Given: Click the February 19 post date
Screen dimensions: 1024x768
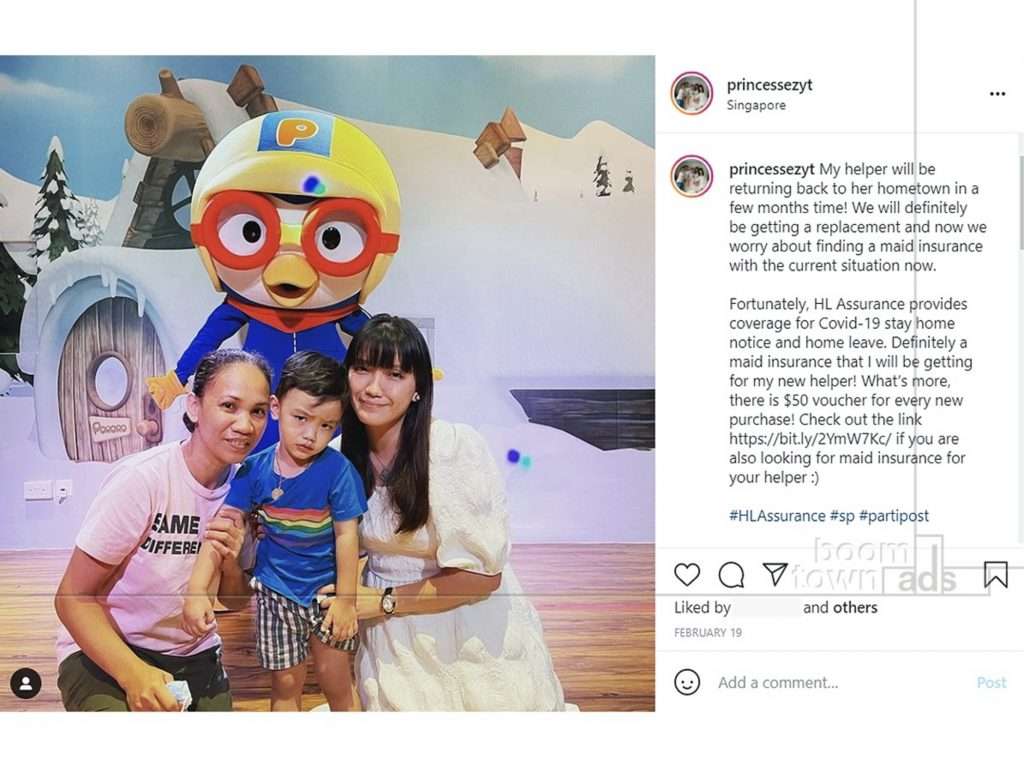Looking at the screenshot, I should 708,632.
